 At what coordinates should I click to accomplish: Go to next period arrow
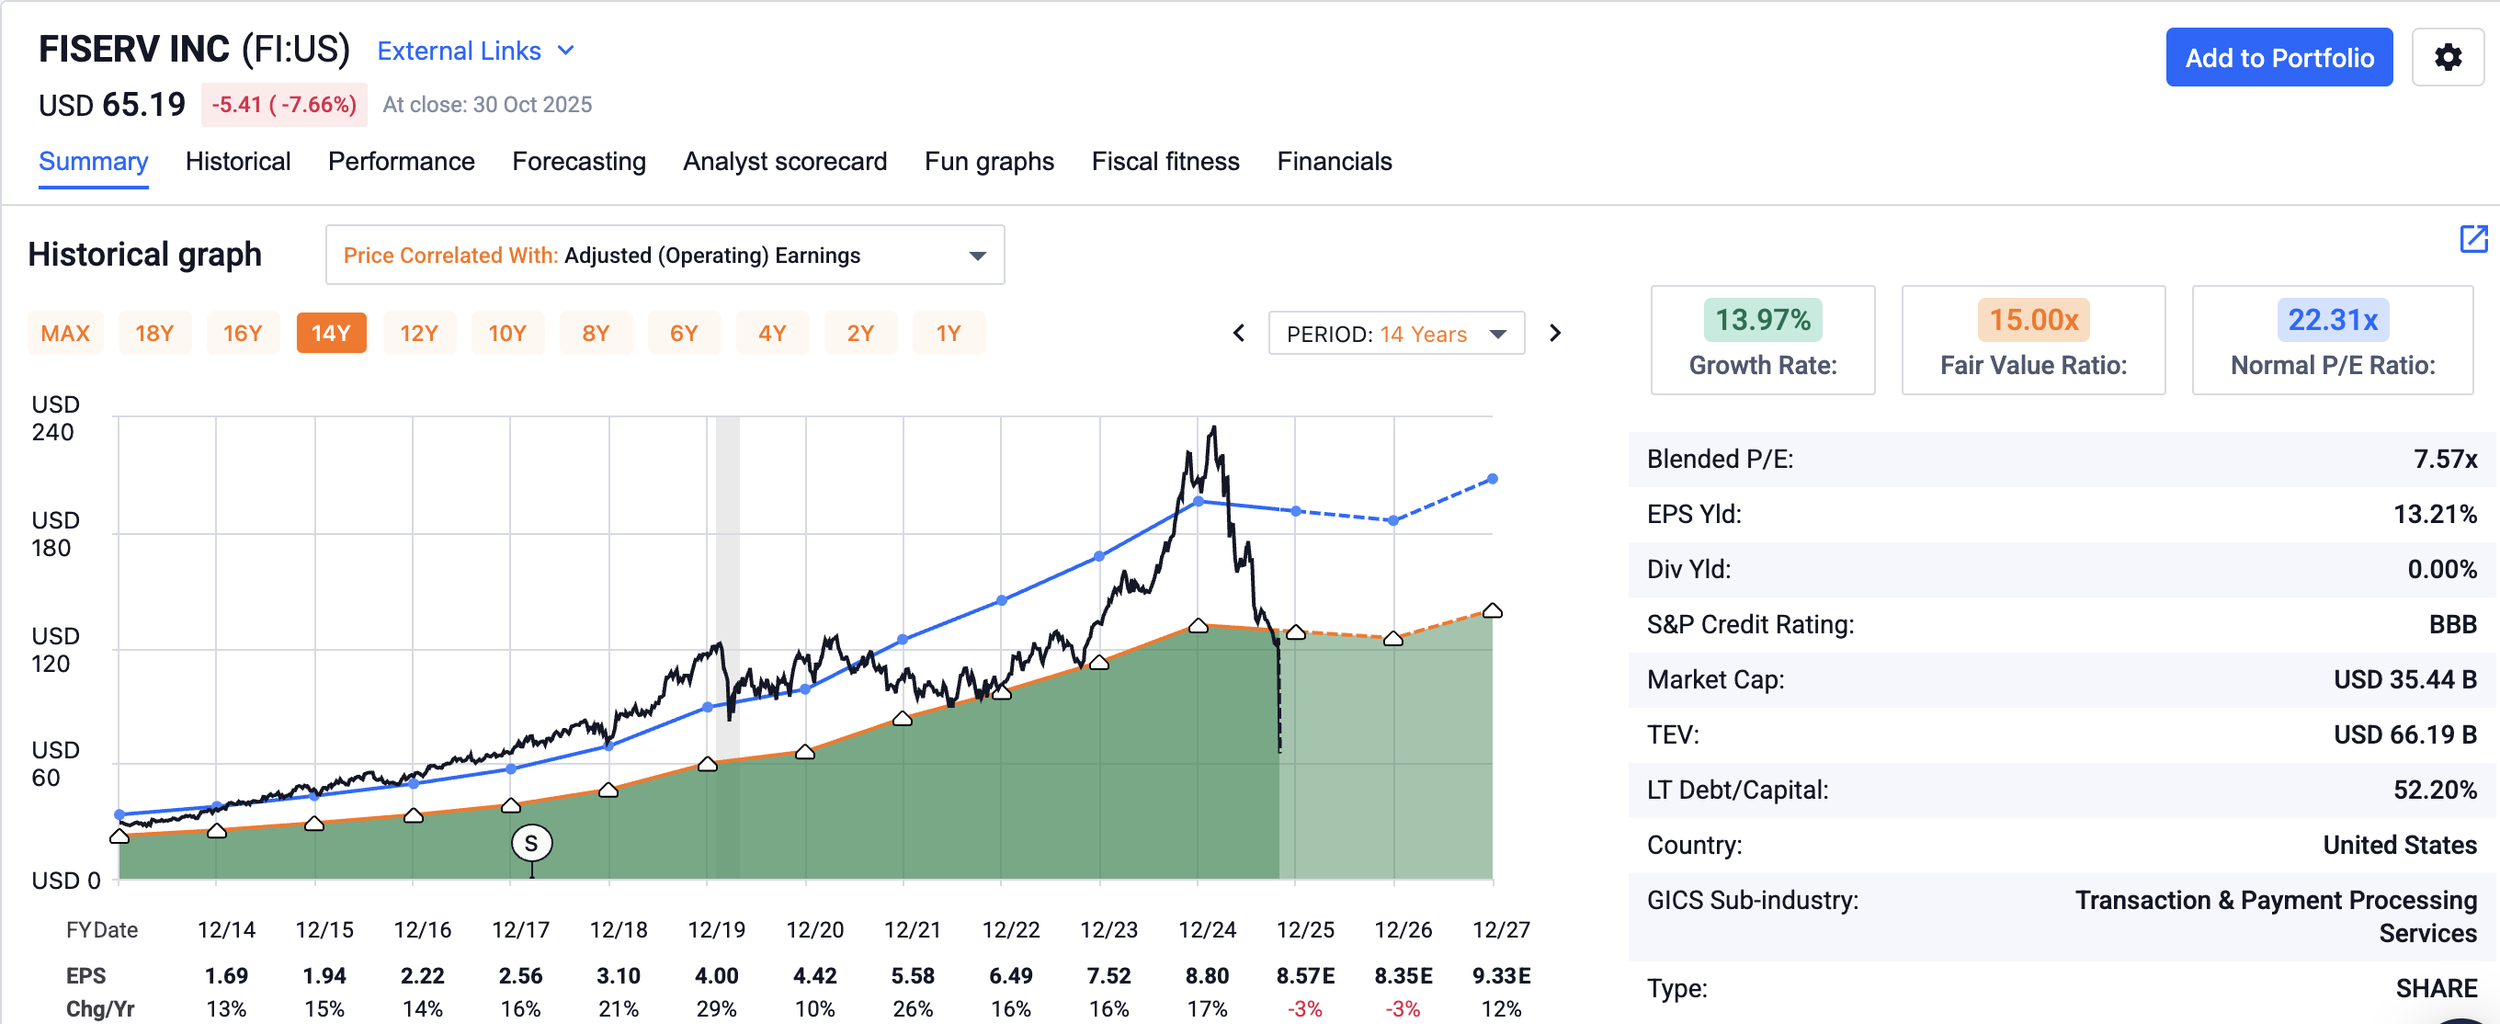(x=1555, y=333)
